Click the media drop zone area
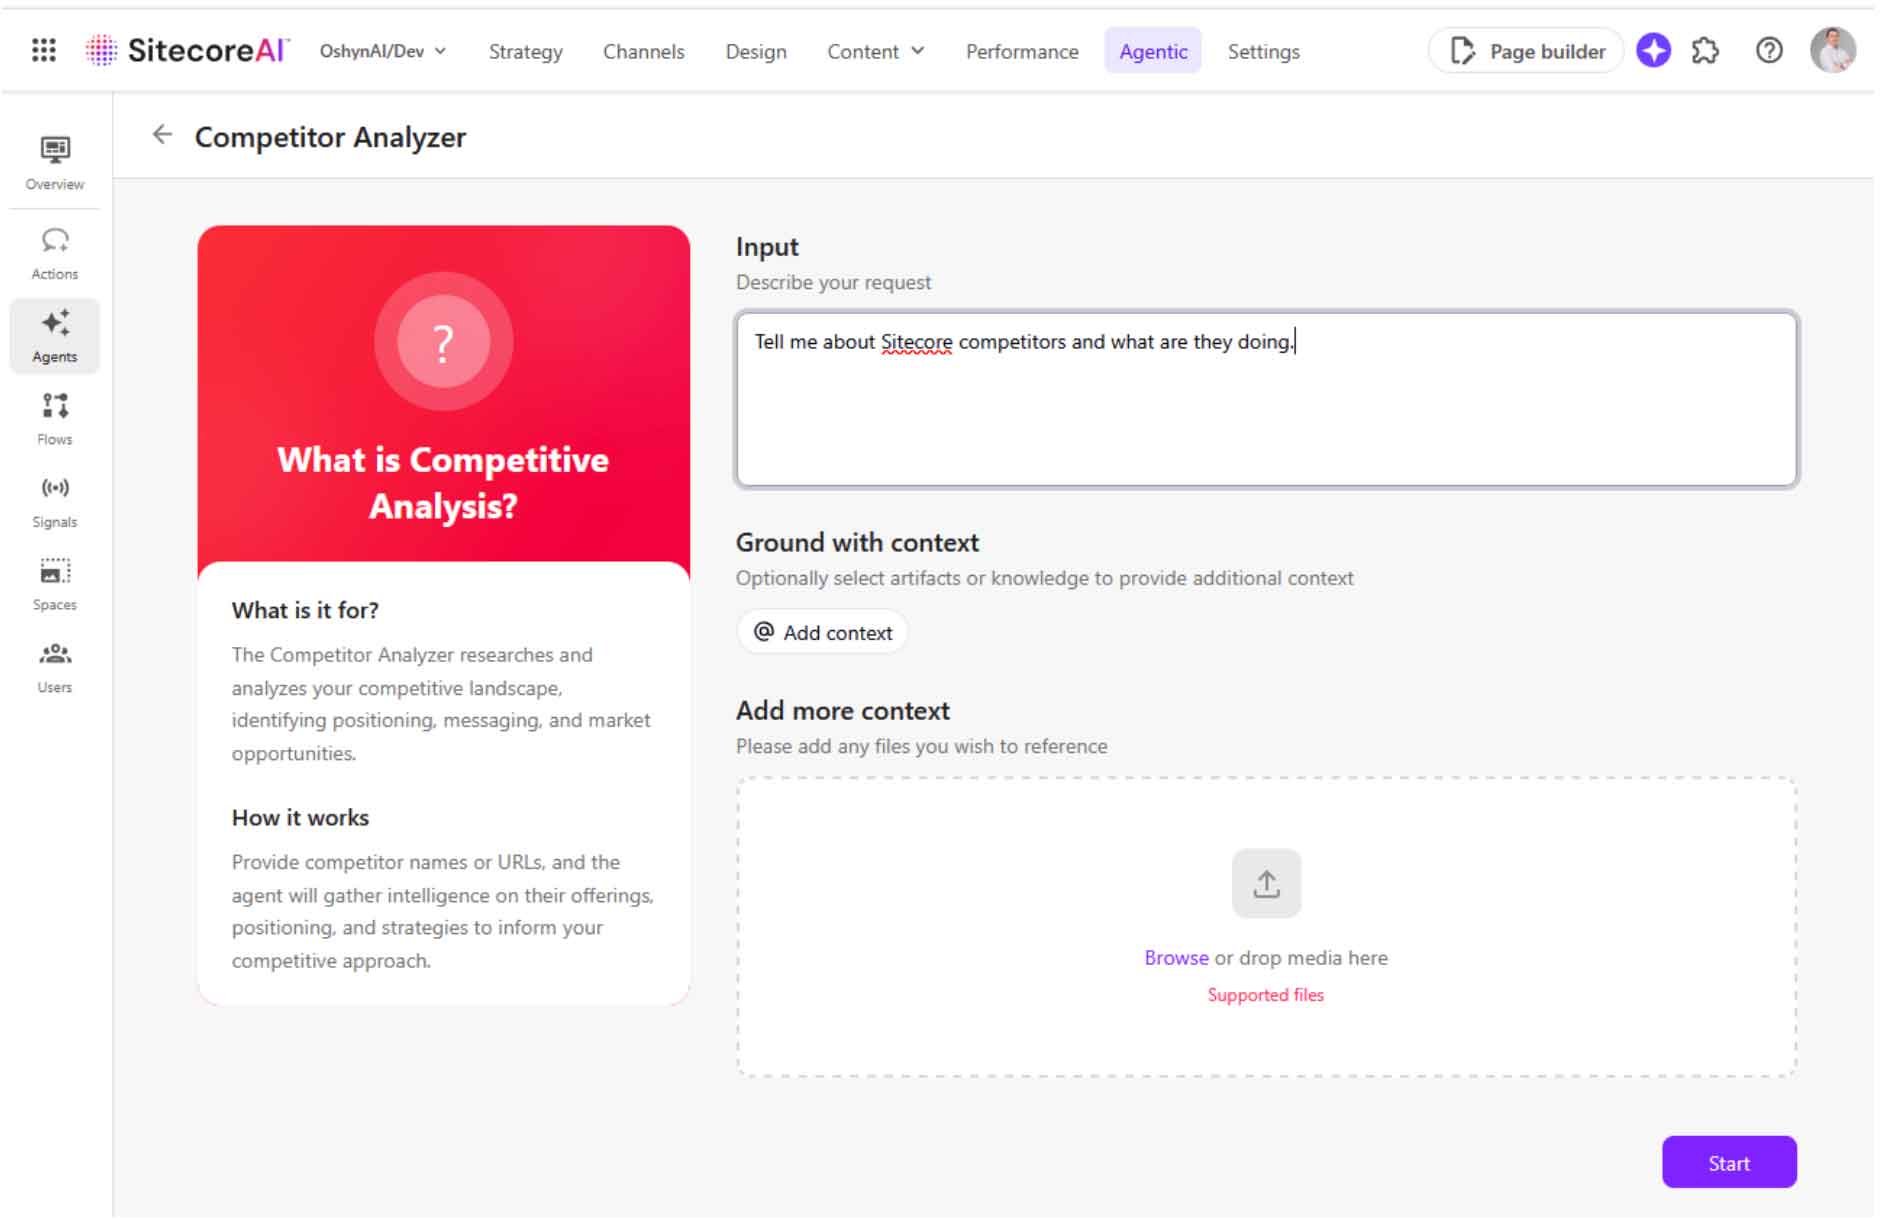Image resolution: width=1882 pixels, height=1220 pixels. coord(1266,927)
